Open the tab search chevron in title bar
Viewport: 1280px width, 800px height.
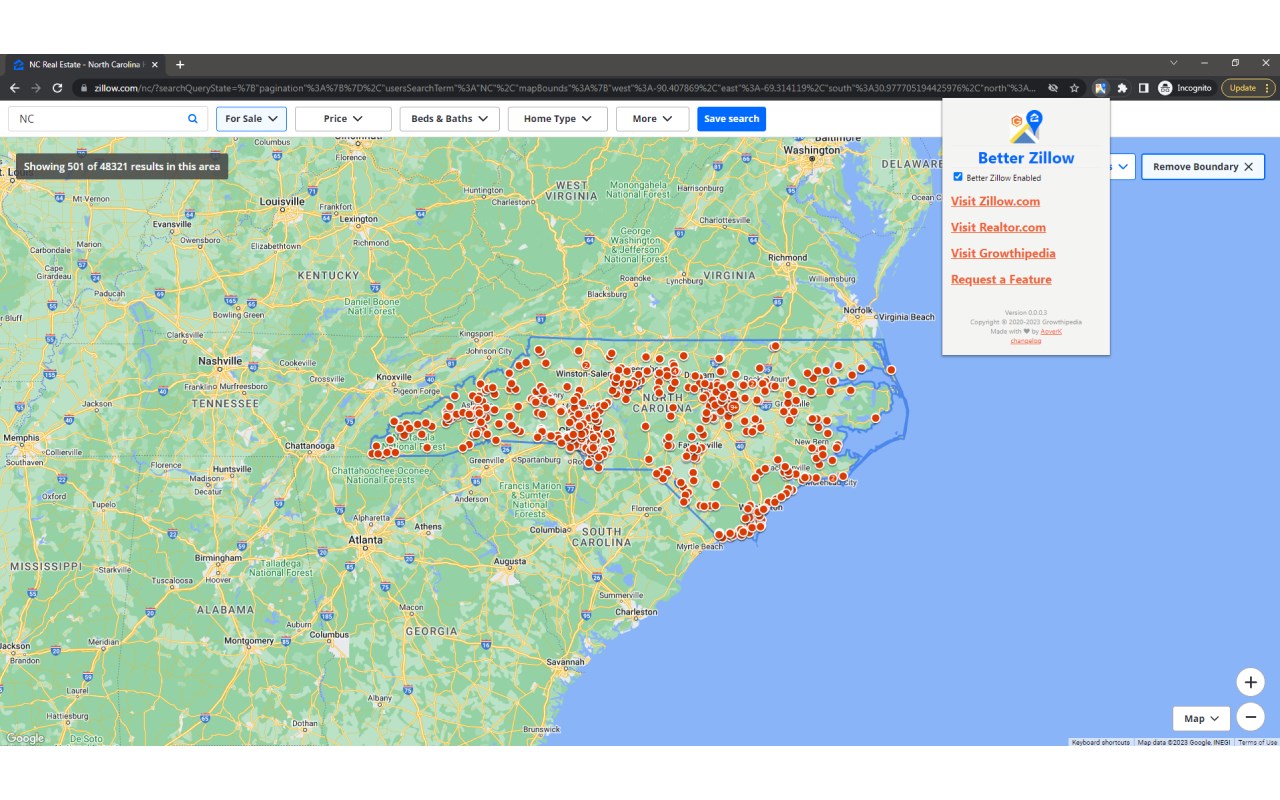(x=1172, y=63)
